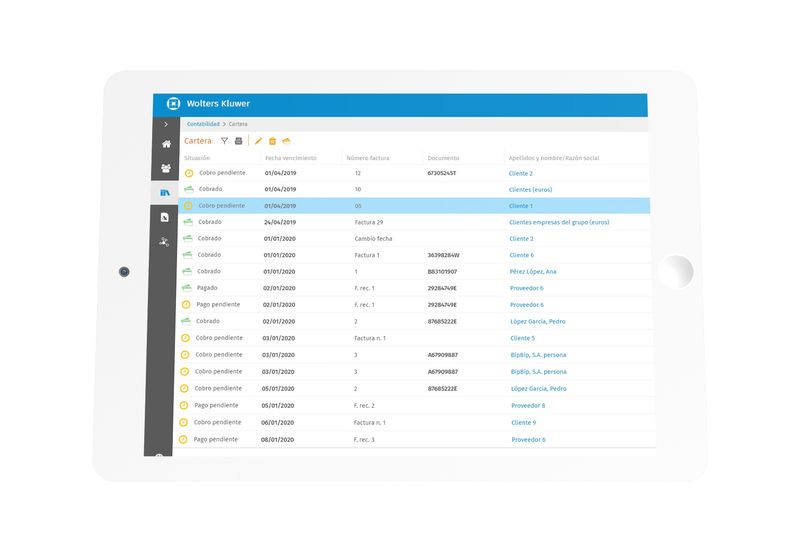Open the Cliente 6 link

522,255
